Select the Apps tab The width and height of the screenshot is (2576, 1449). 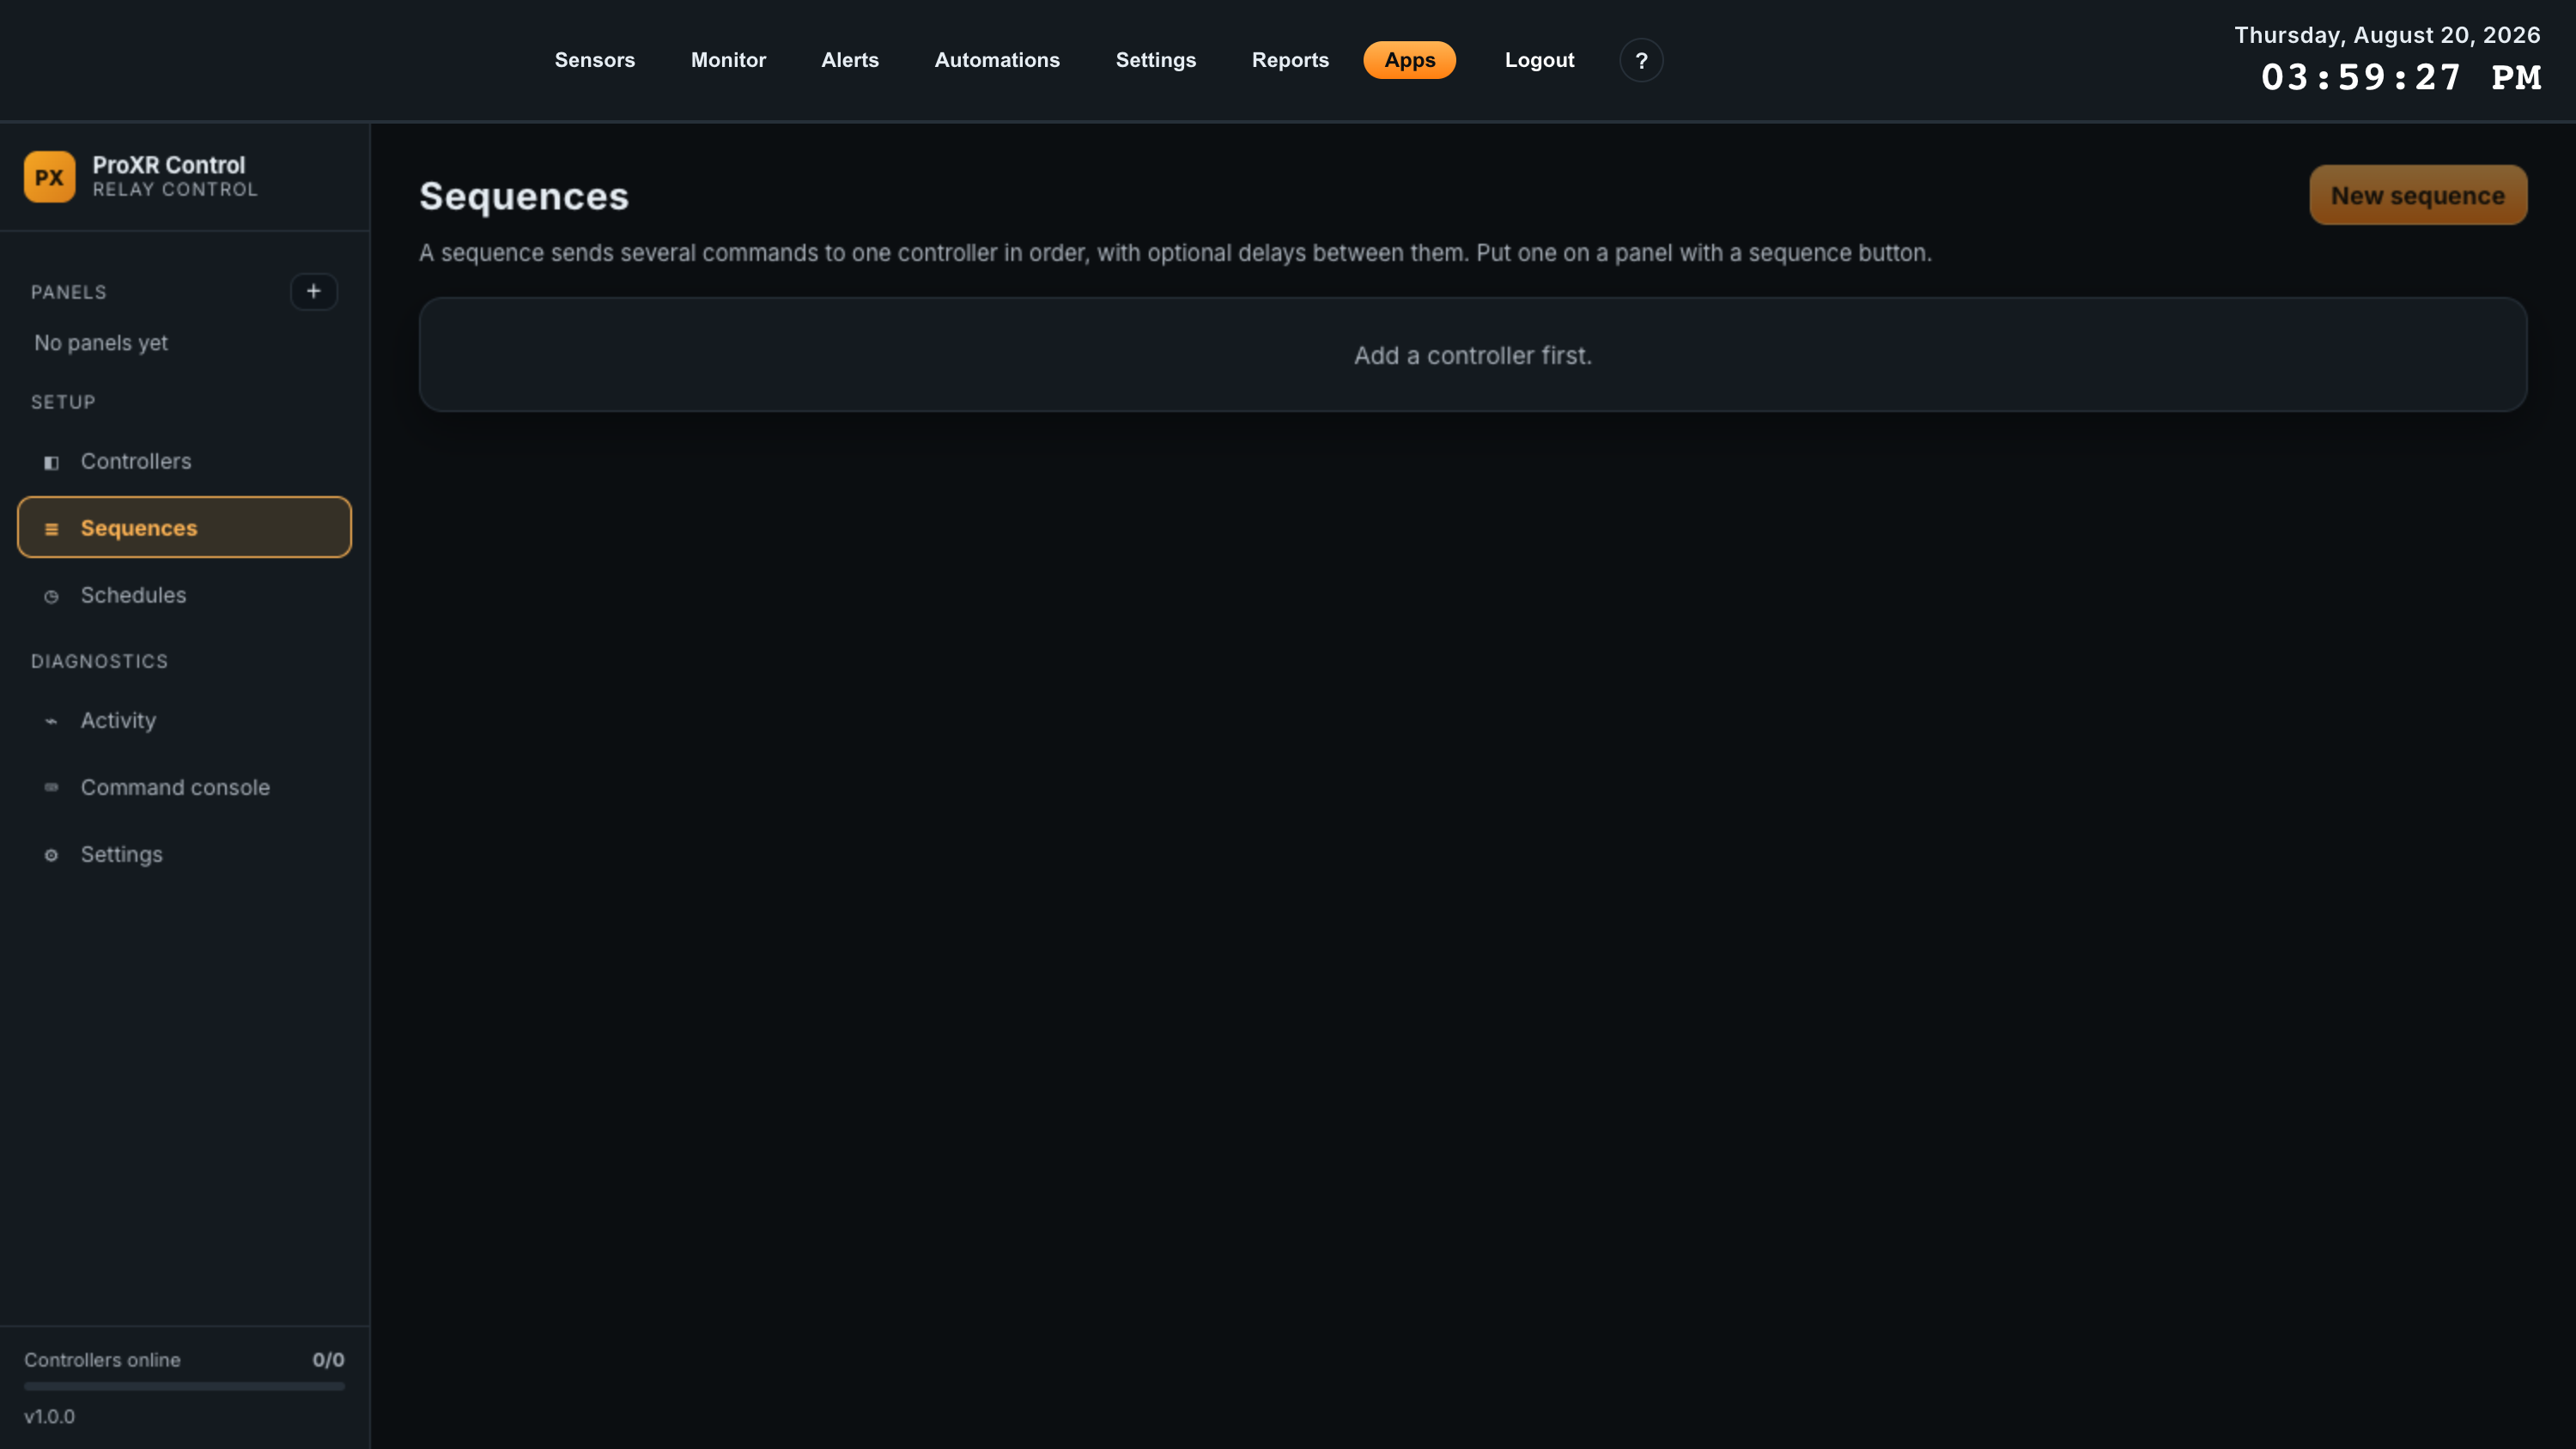(x=1409, y=60)
